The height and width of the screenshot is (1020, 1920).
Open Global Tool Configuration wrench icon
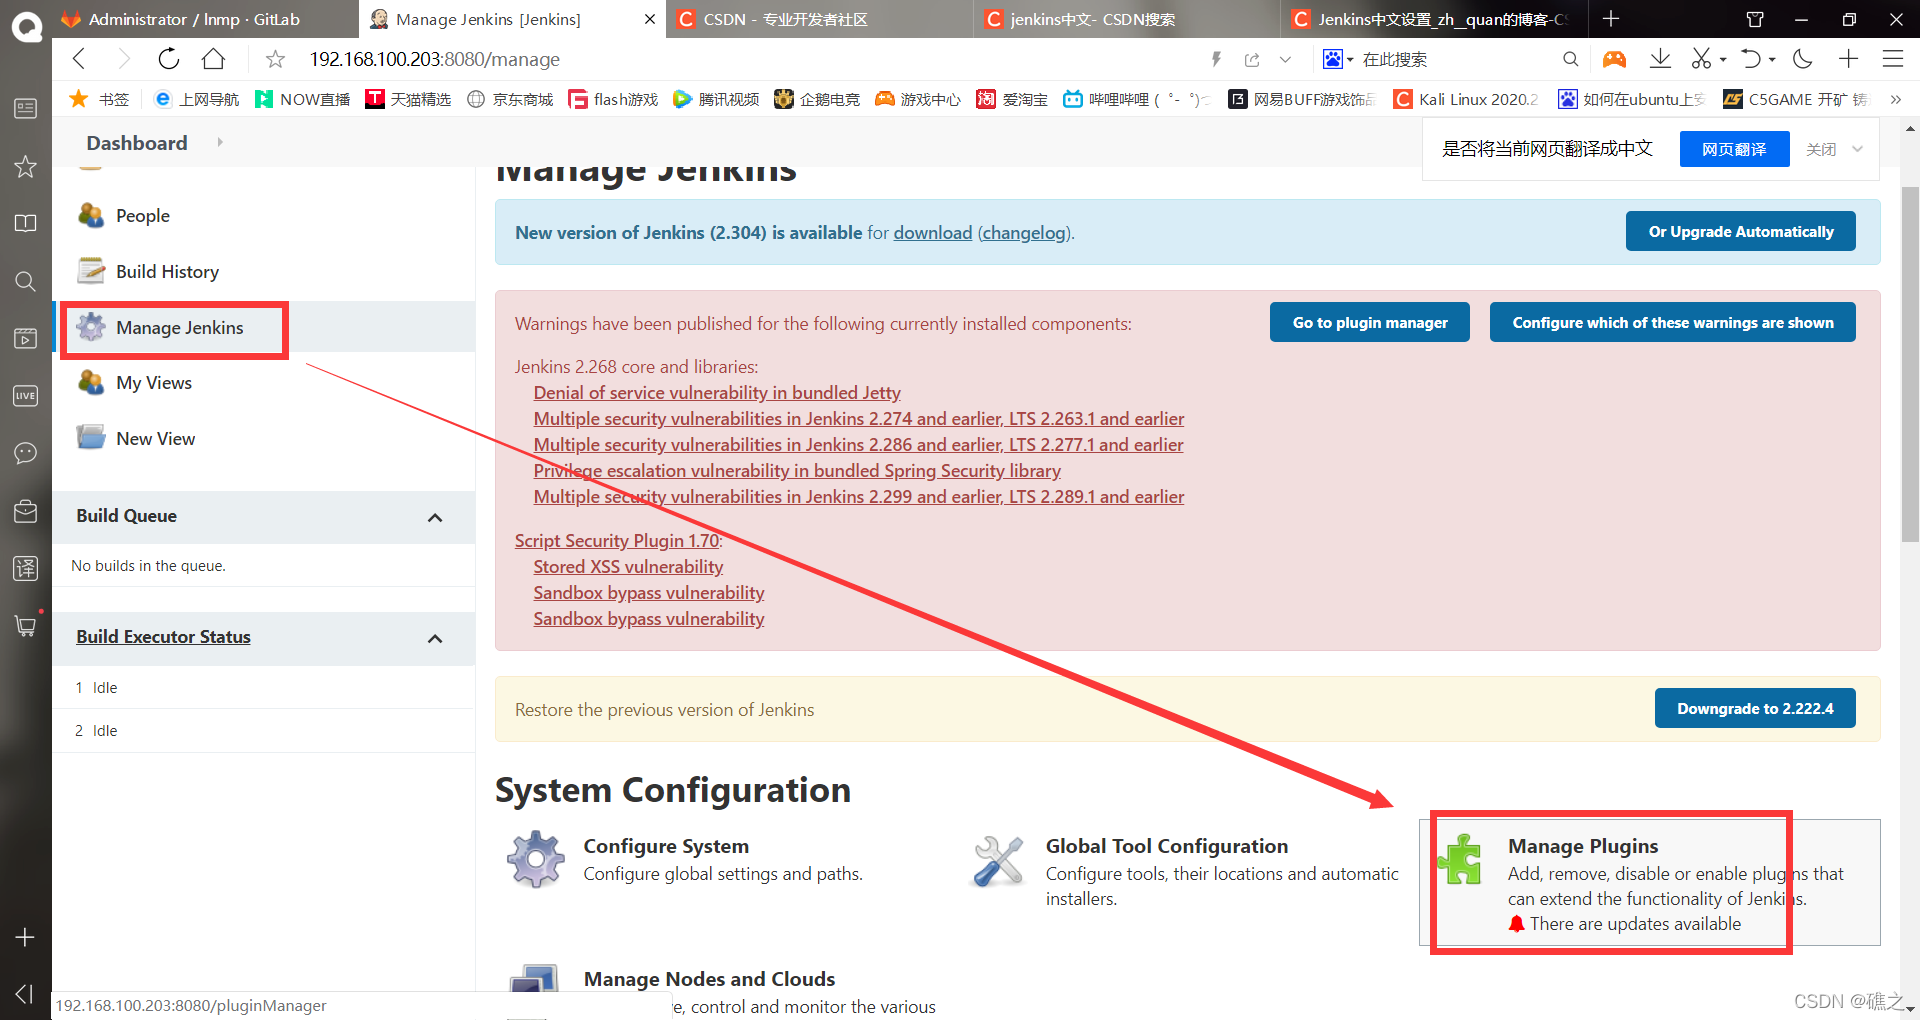pyautogui.click(x=998, y=860)
